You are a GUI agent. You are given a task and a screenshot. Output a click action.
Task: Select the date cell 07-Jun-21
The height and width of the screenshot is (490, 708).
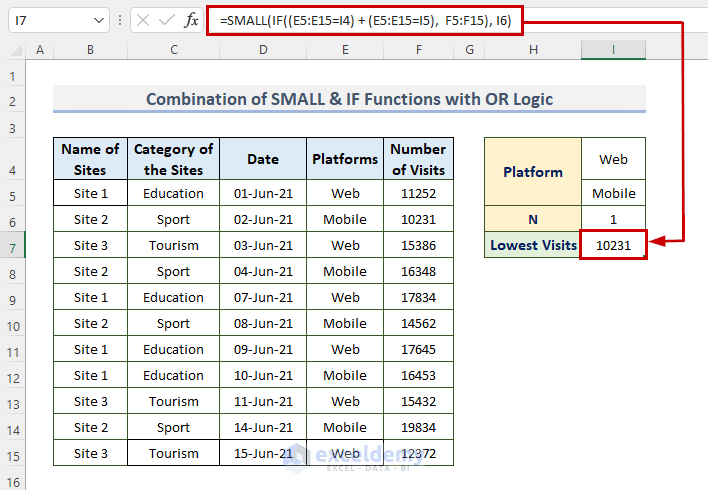coord(263,297)
